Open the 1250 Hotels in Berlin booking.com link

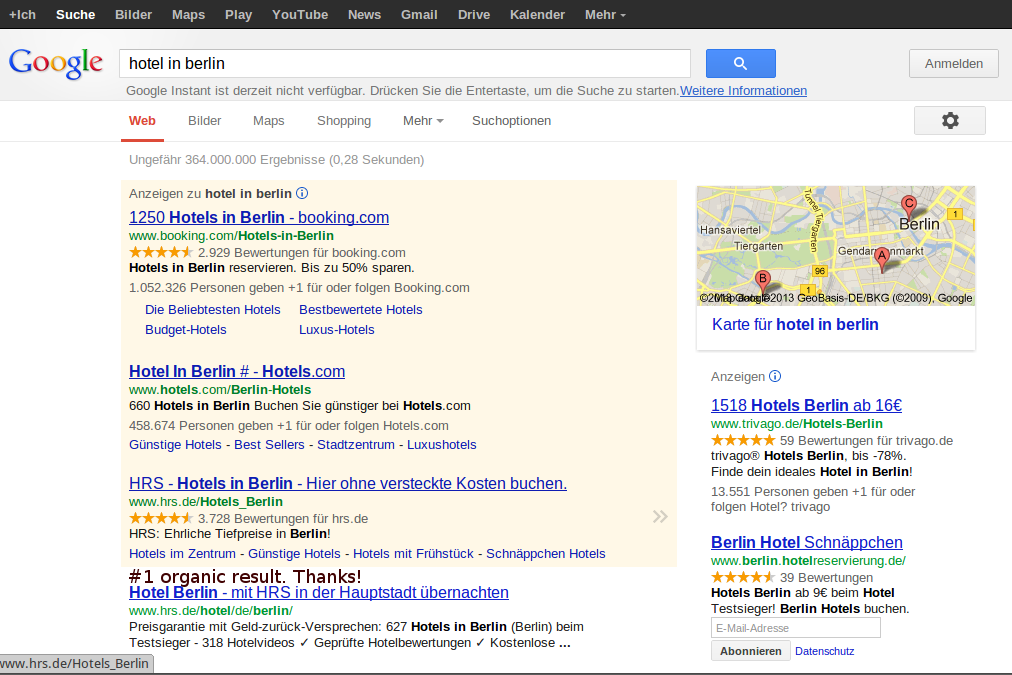pyautogui.click(x=258, y=217)
